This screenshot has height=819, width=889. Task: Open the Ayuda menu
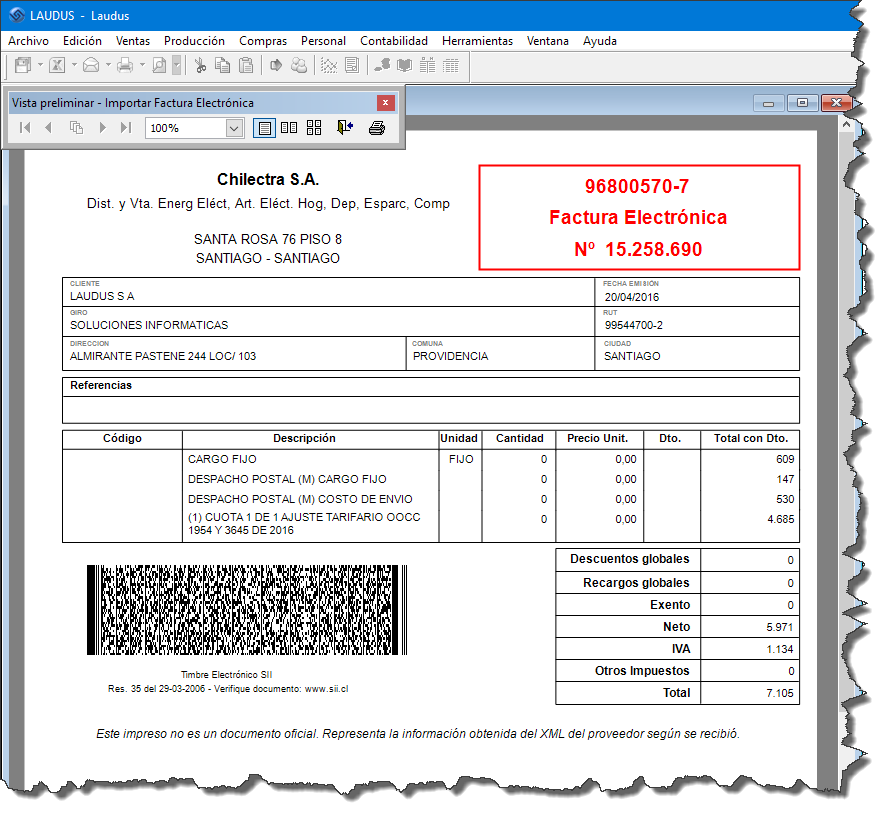[x=600, y=41]
